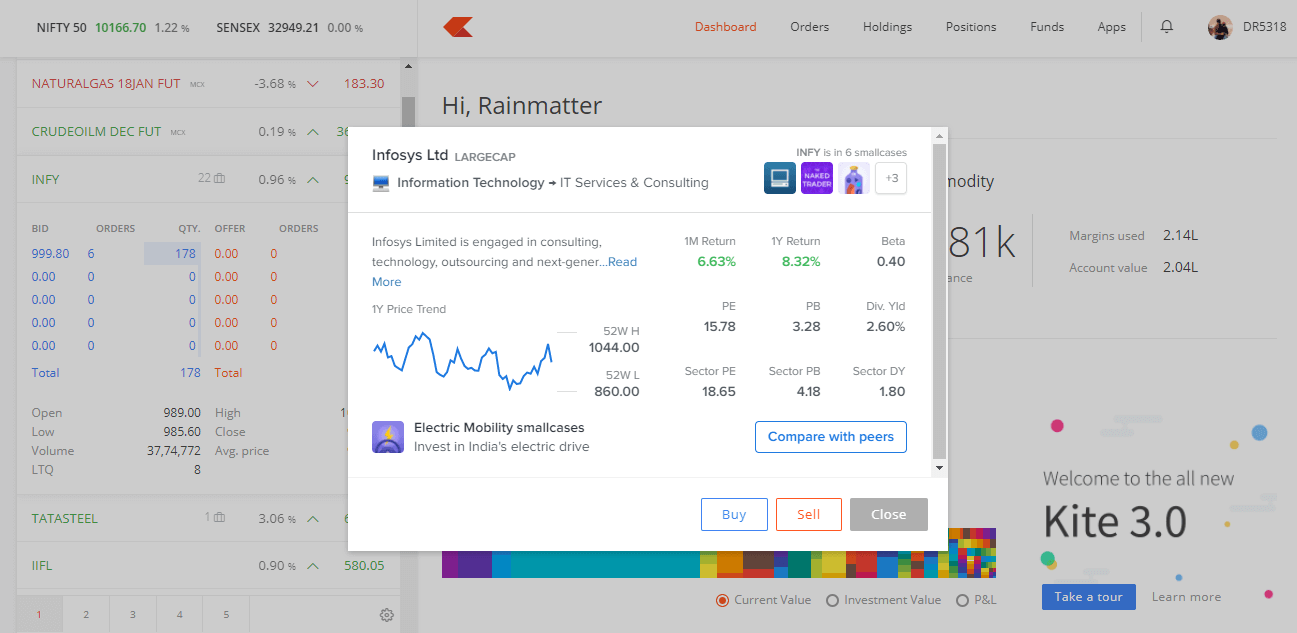The width and height of the screenshot is (1297, 633).
Task: Open the Positions tab
Action: coord(971,27)
